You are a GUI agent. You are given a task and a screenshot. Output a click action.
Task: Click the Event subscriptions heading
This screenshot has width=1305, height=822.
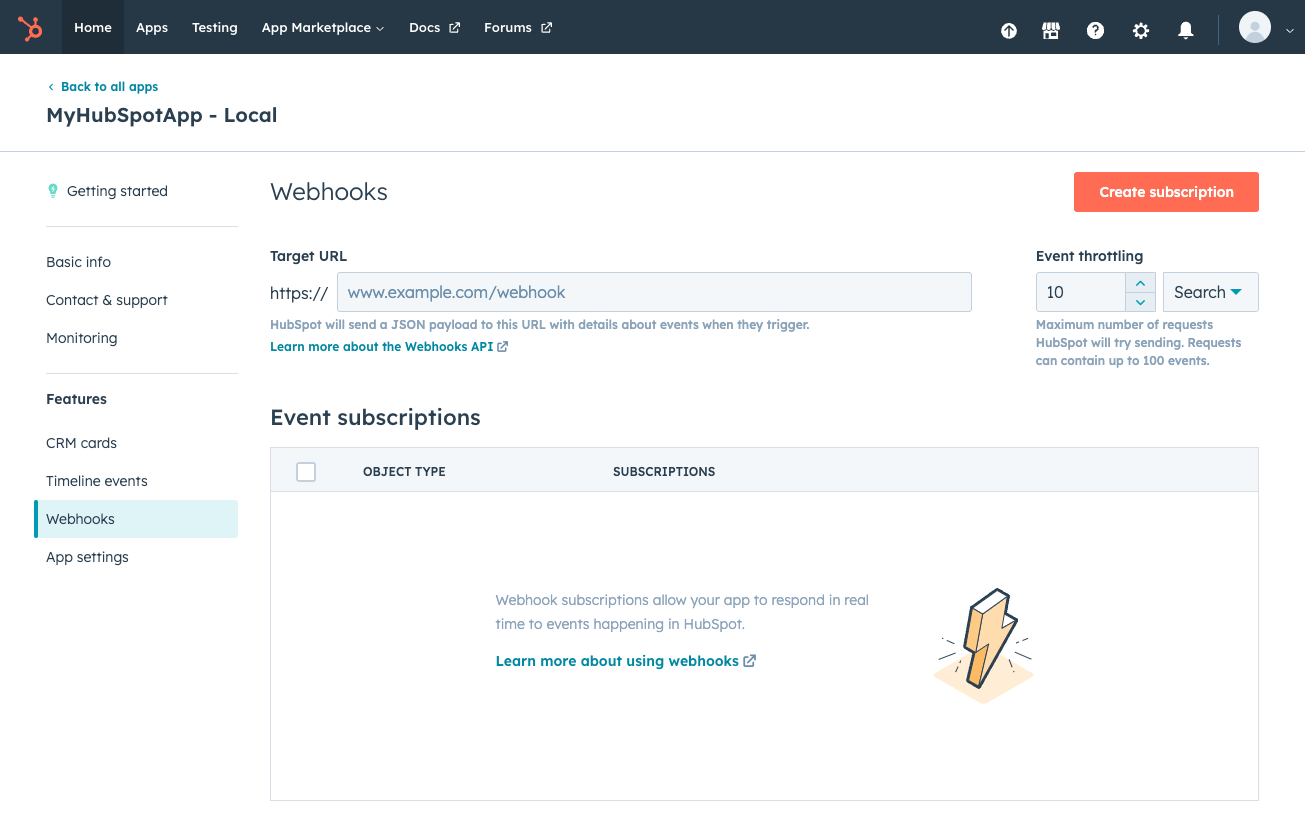(375, 418)
